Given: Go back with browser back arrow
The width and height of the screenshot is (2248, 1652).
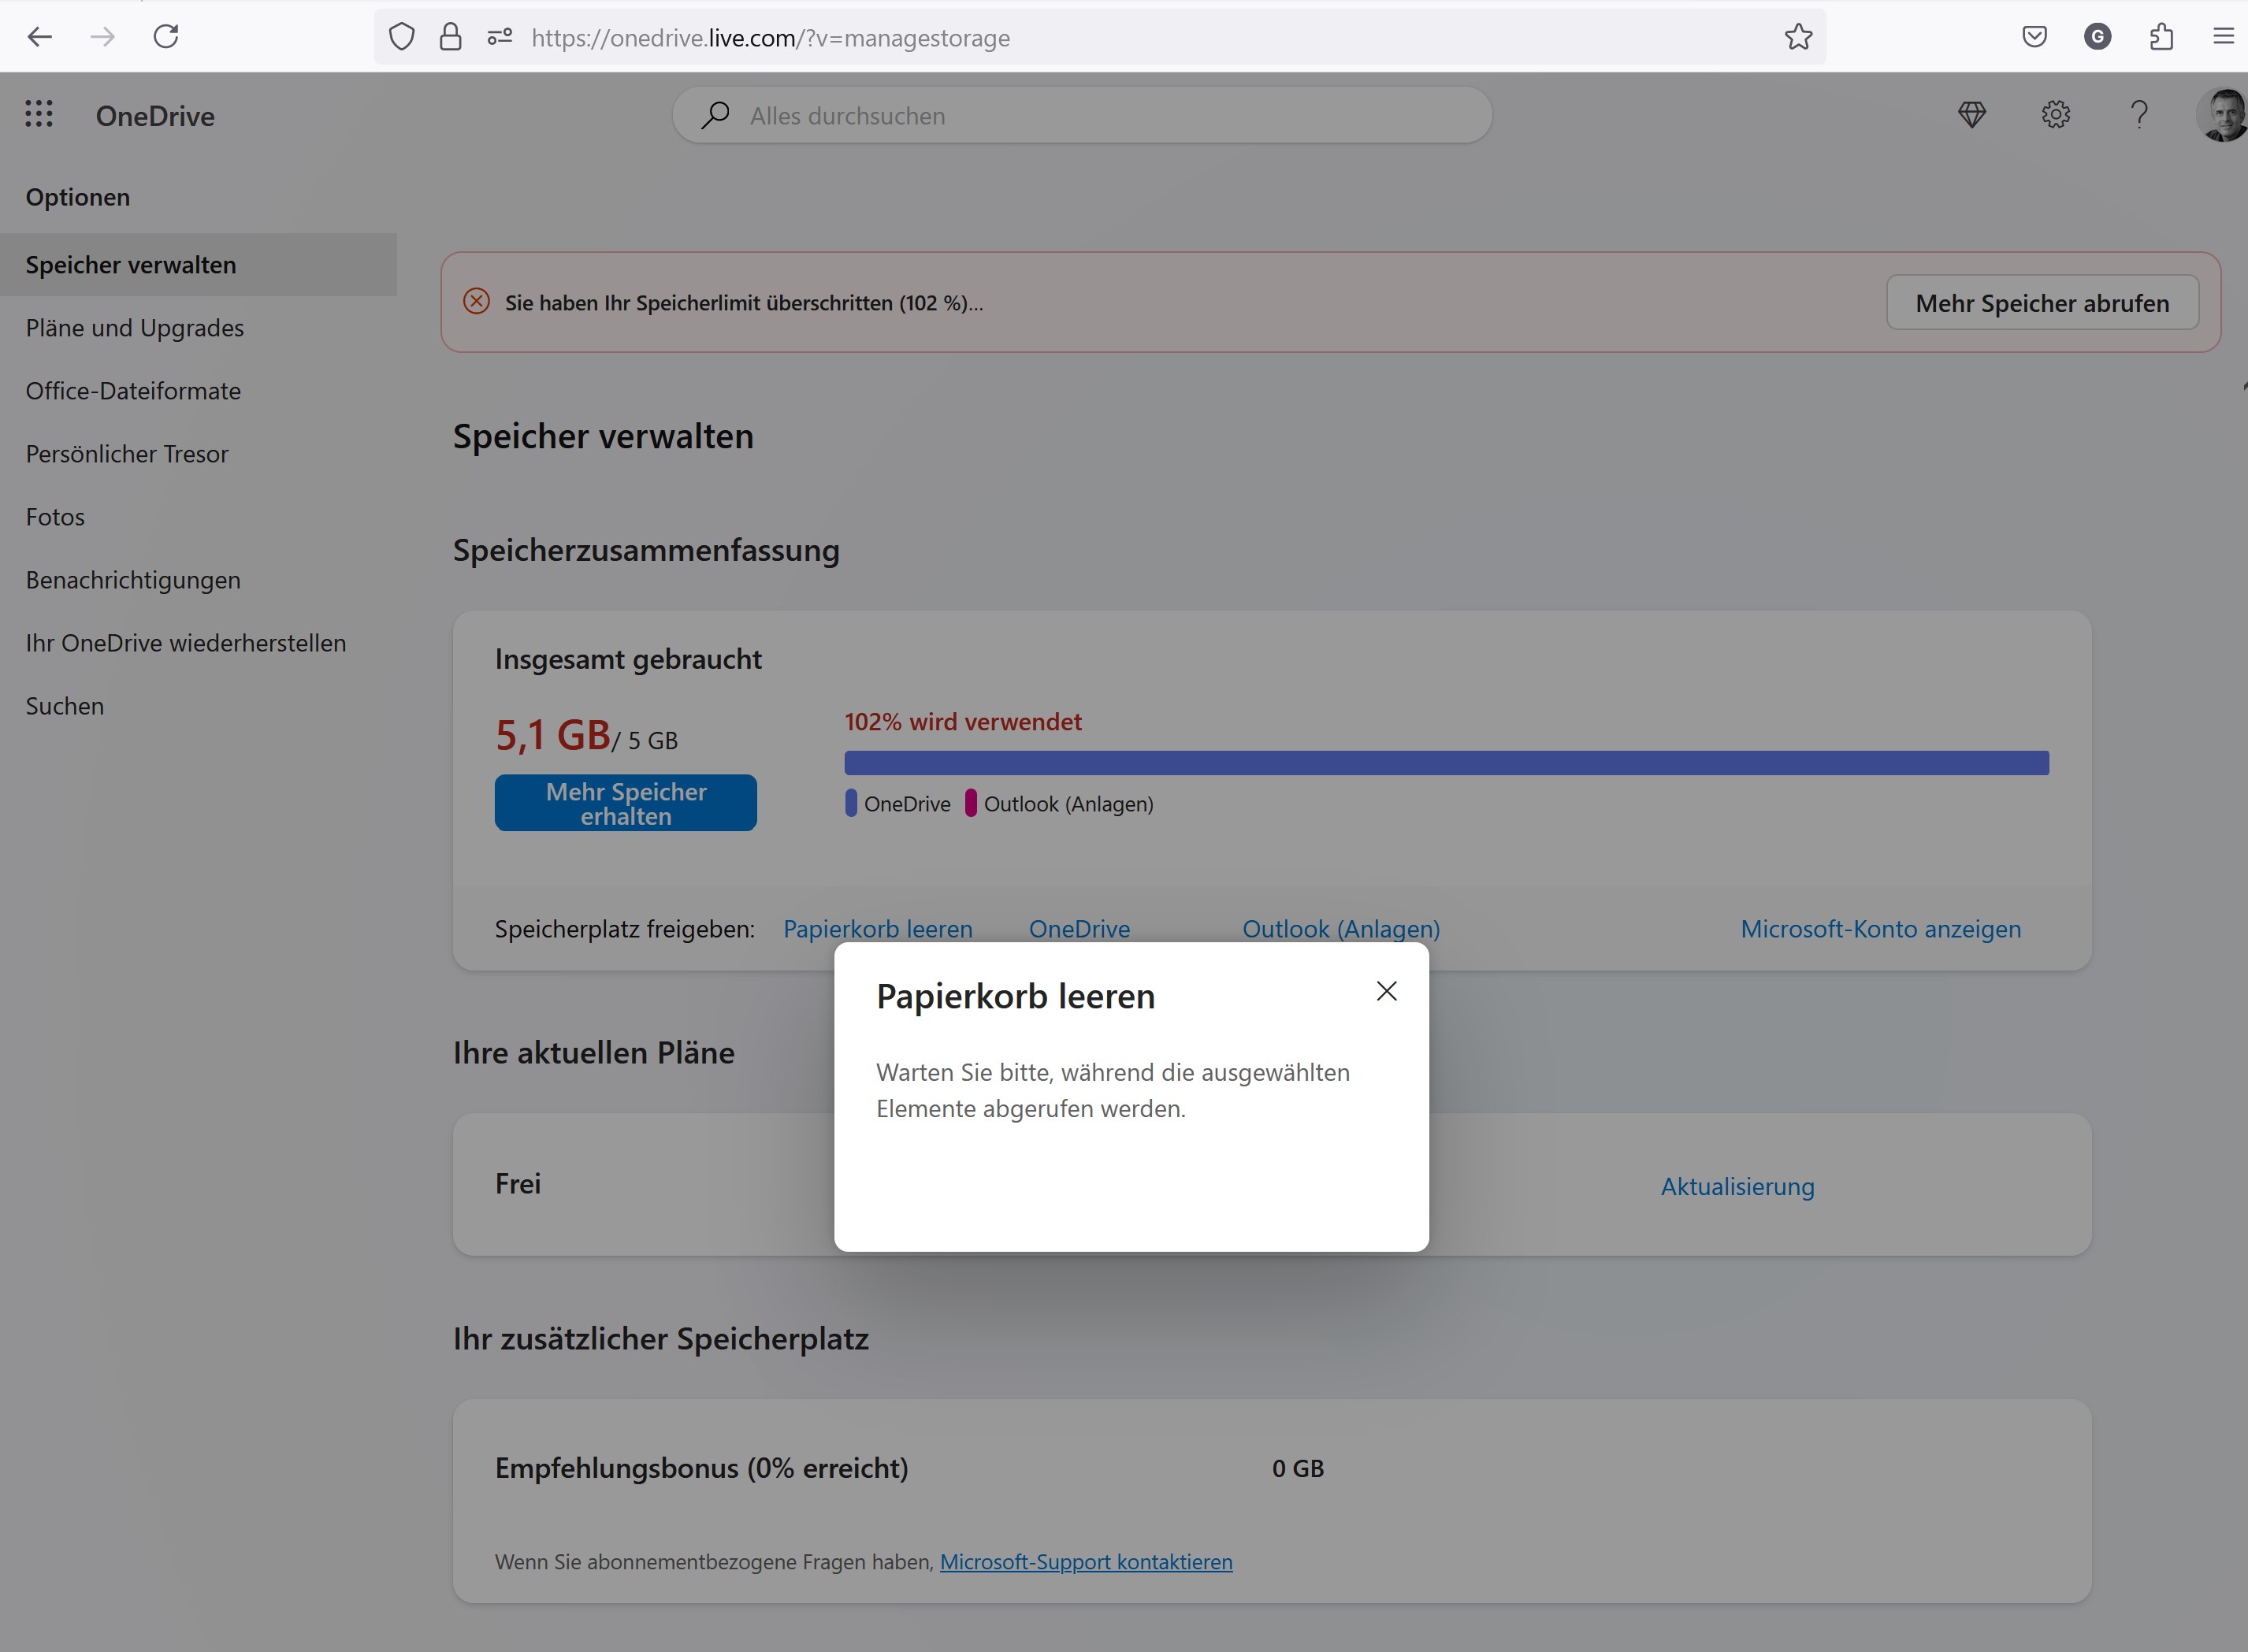Looking at the screenshot, I should pos(40,37).
